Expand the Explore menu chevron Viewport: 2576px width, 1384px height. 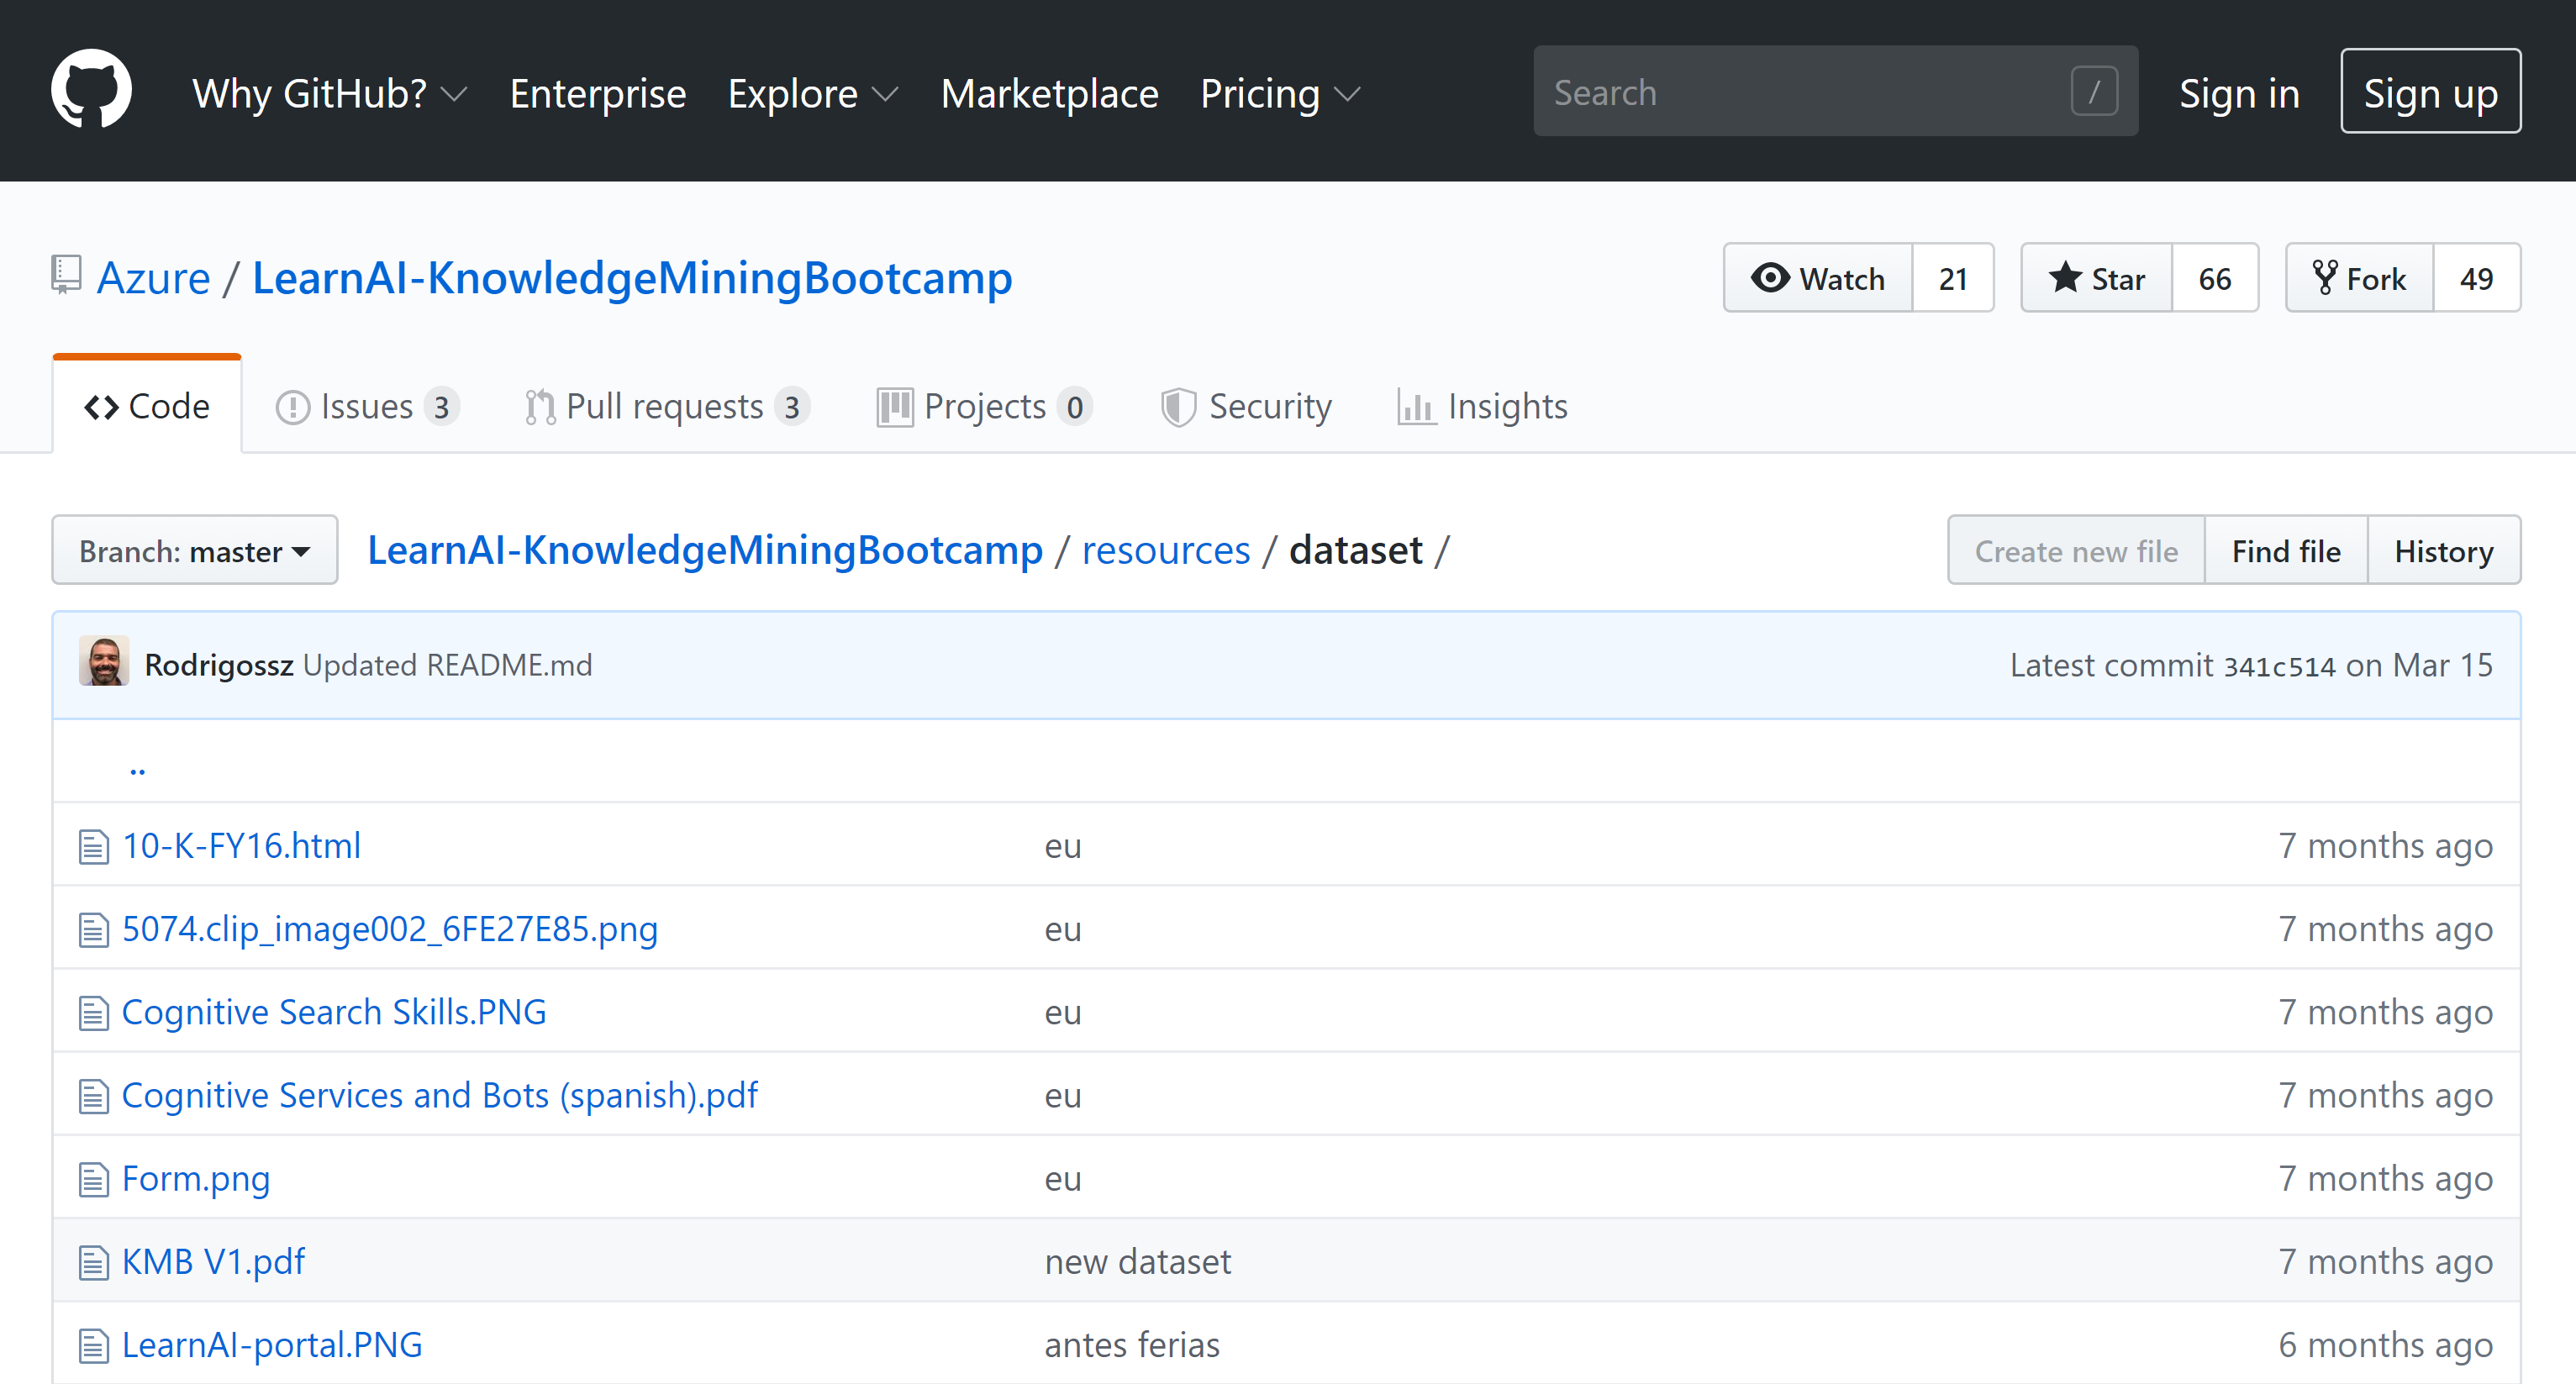pyautogui.click(x=885, y=96)
